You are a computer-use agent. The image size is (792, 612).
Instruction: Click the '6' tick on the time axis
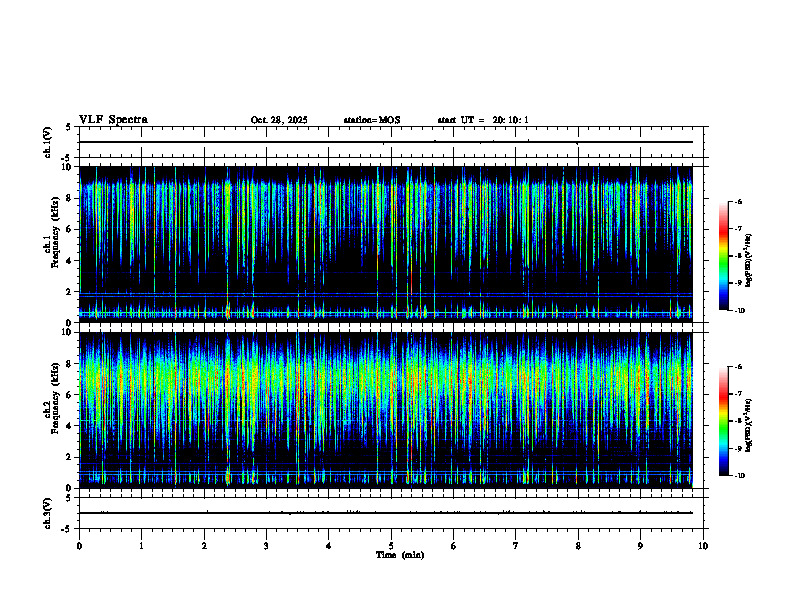coord(454,546)
